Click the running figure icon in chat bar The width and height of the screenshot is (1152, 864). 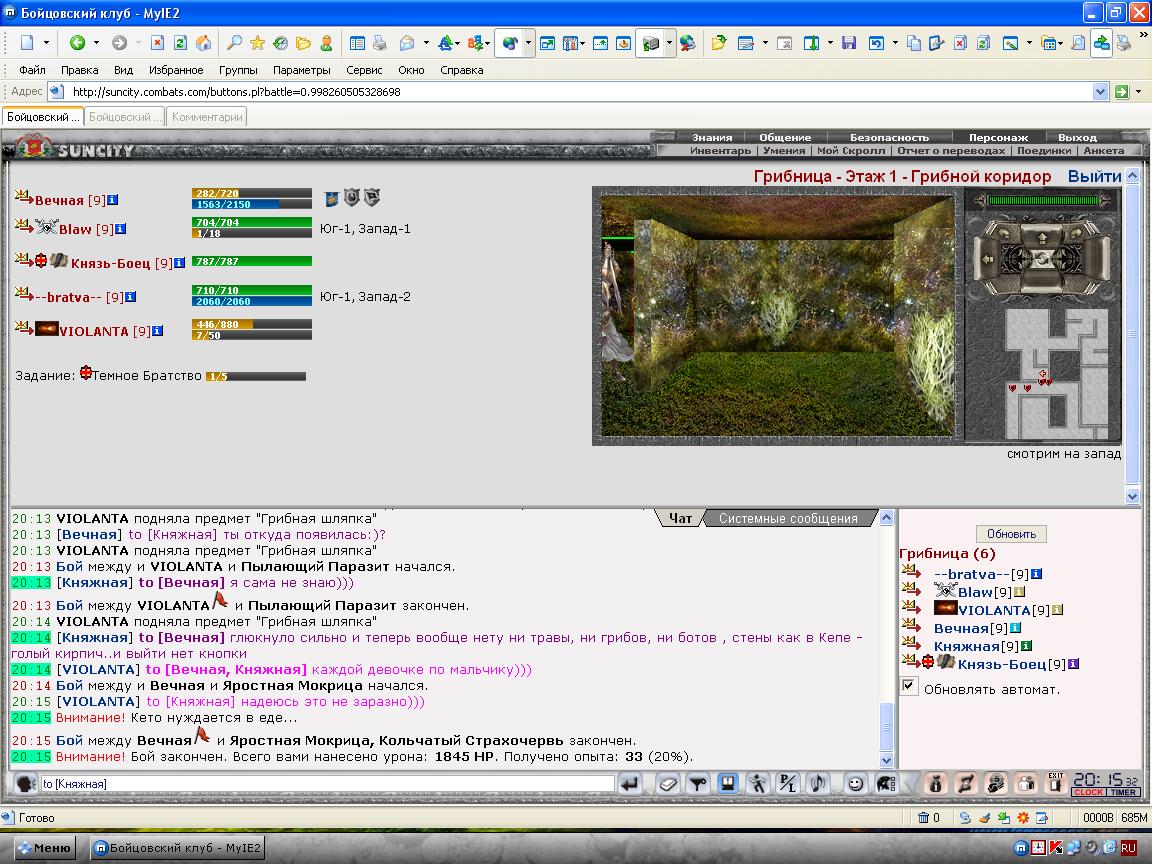757,784
